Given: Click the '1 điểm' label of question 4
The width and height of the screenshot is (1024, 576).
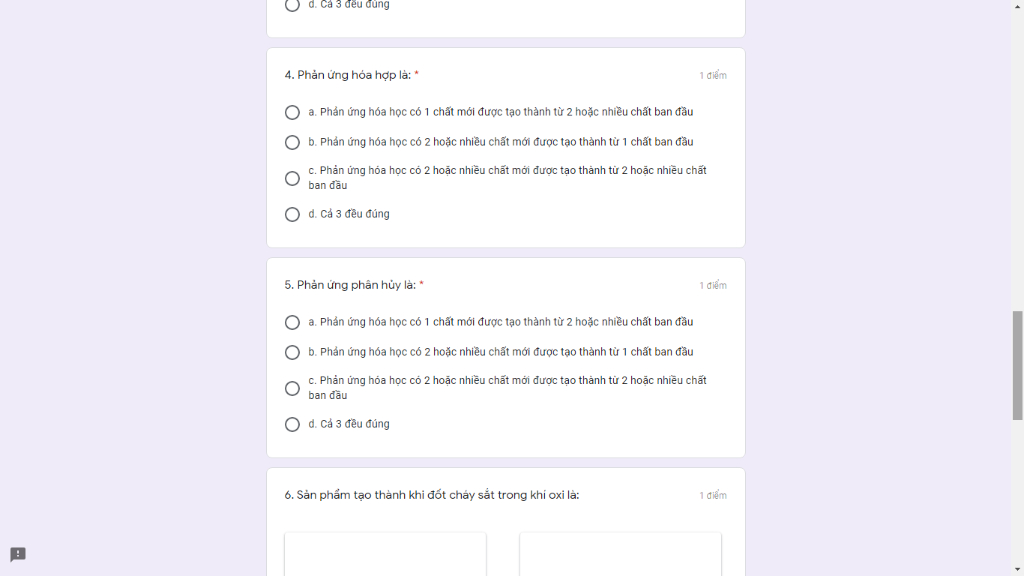Looking at the screenshot, I should pyautogui.click(x=712, y=76).
